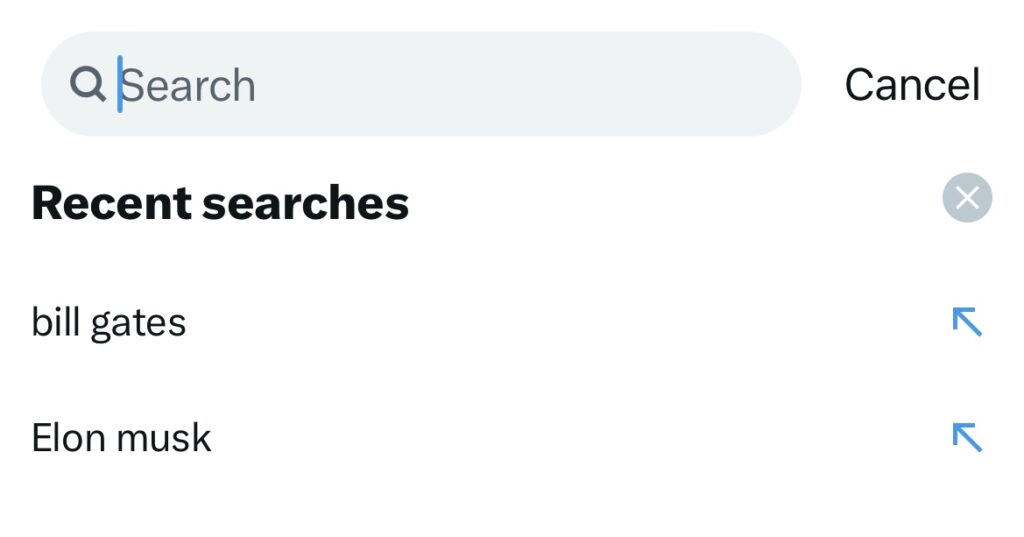
Task: Select the magnifier inside the search bar
Action: (88, 84)
